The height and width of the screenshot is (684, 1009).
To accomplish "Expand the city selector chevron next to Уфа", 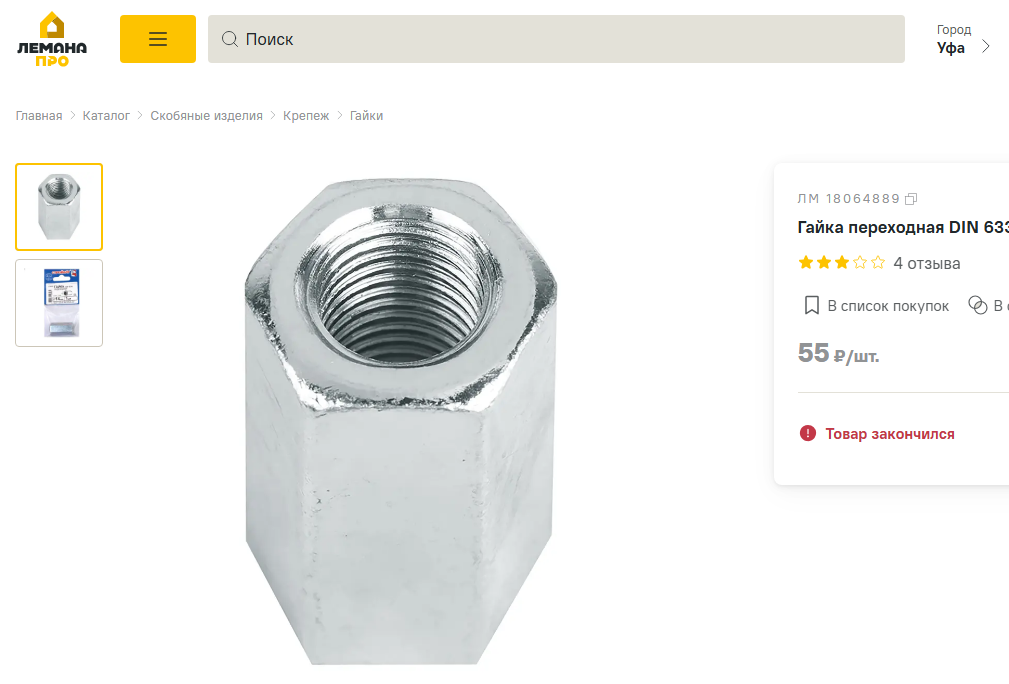I will point(986,46).
